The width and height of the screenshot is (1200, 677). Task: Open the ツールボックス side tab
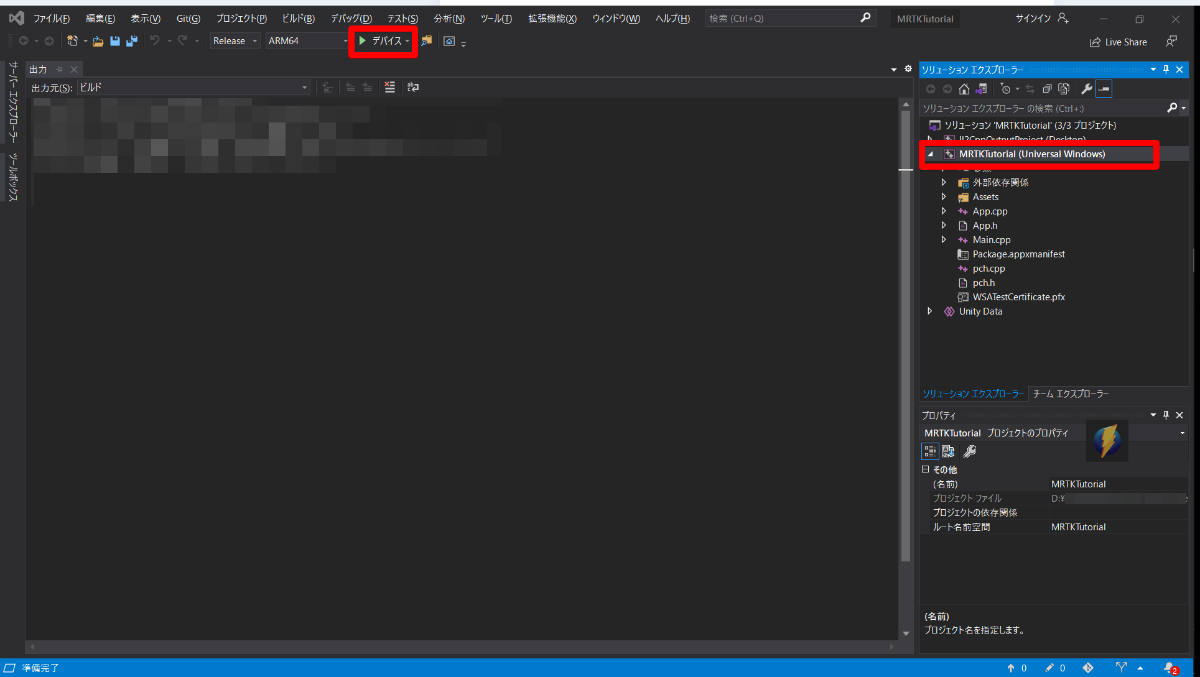point(13,178)
